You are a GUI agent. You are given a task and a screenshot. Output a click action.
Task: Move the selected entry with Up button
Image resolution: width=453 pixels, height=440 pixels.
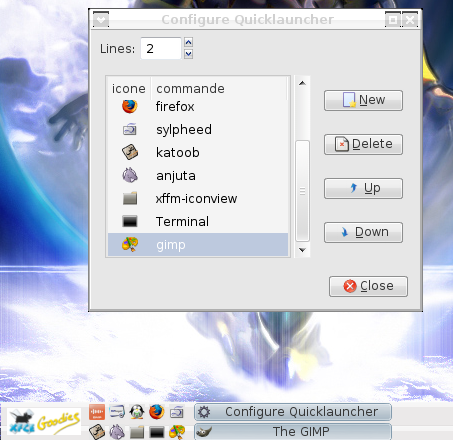point(363,188)
